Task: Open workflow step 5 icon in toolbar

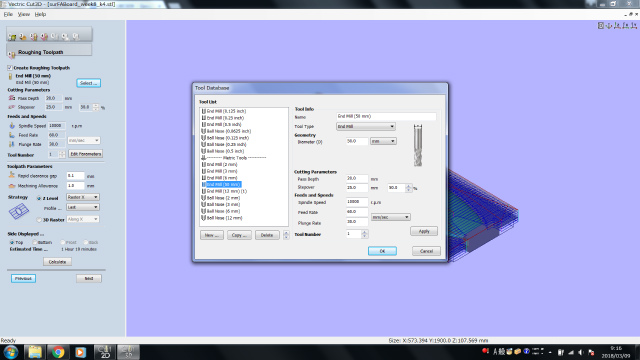Action: [x=54, y=37]
